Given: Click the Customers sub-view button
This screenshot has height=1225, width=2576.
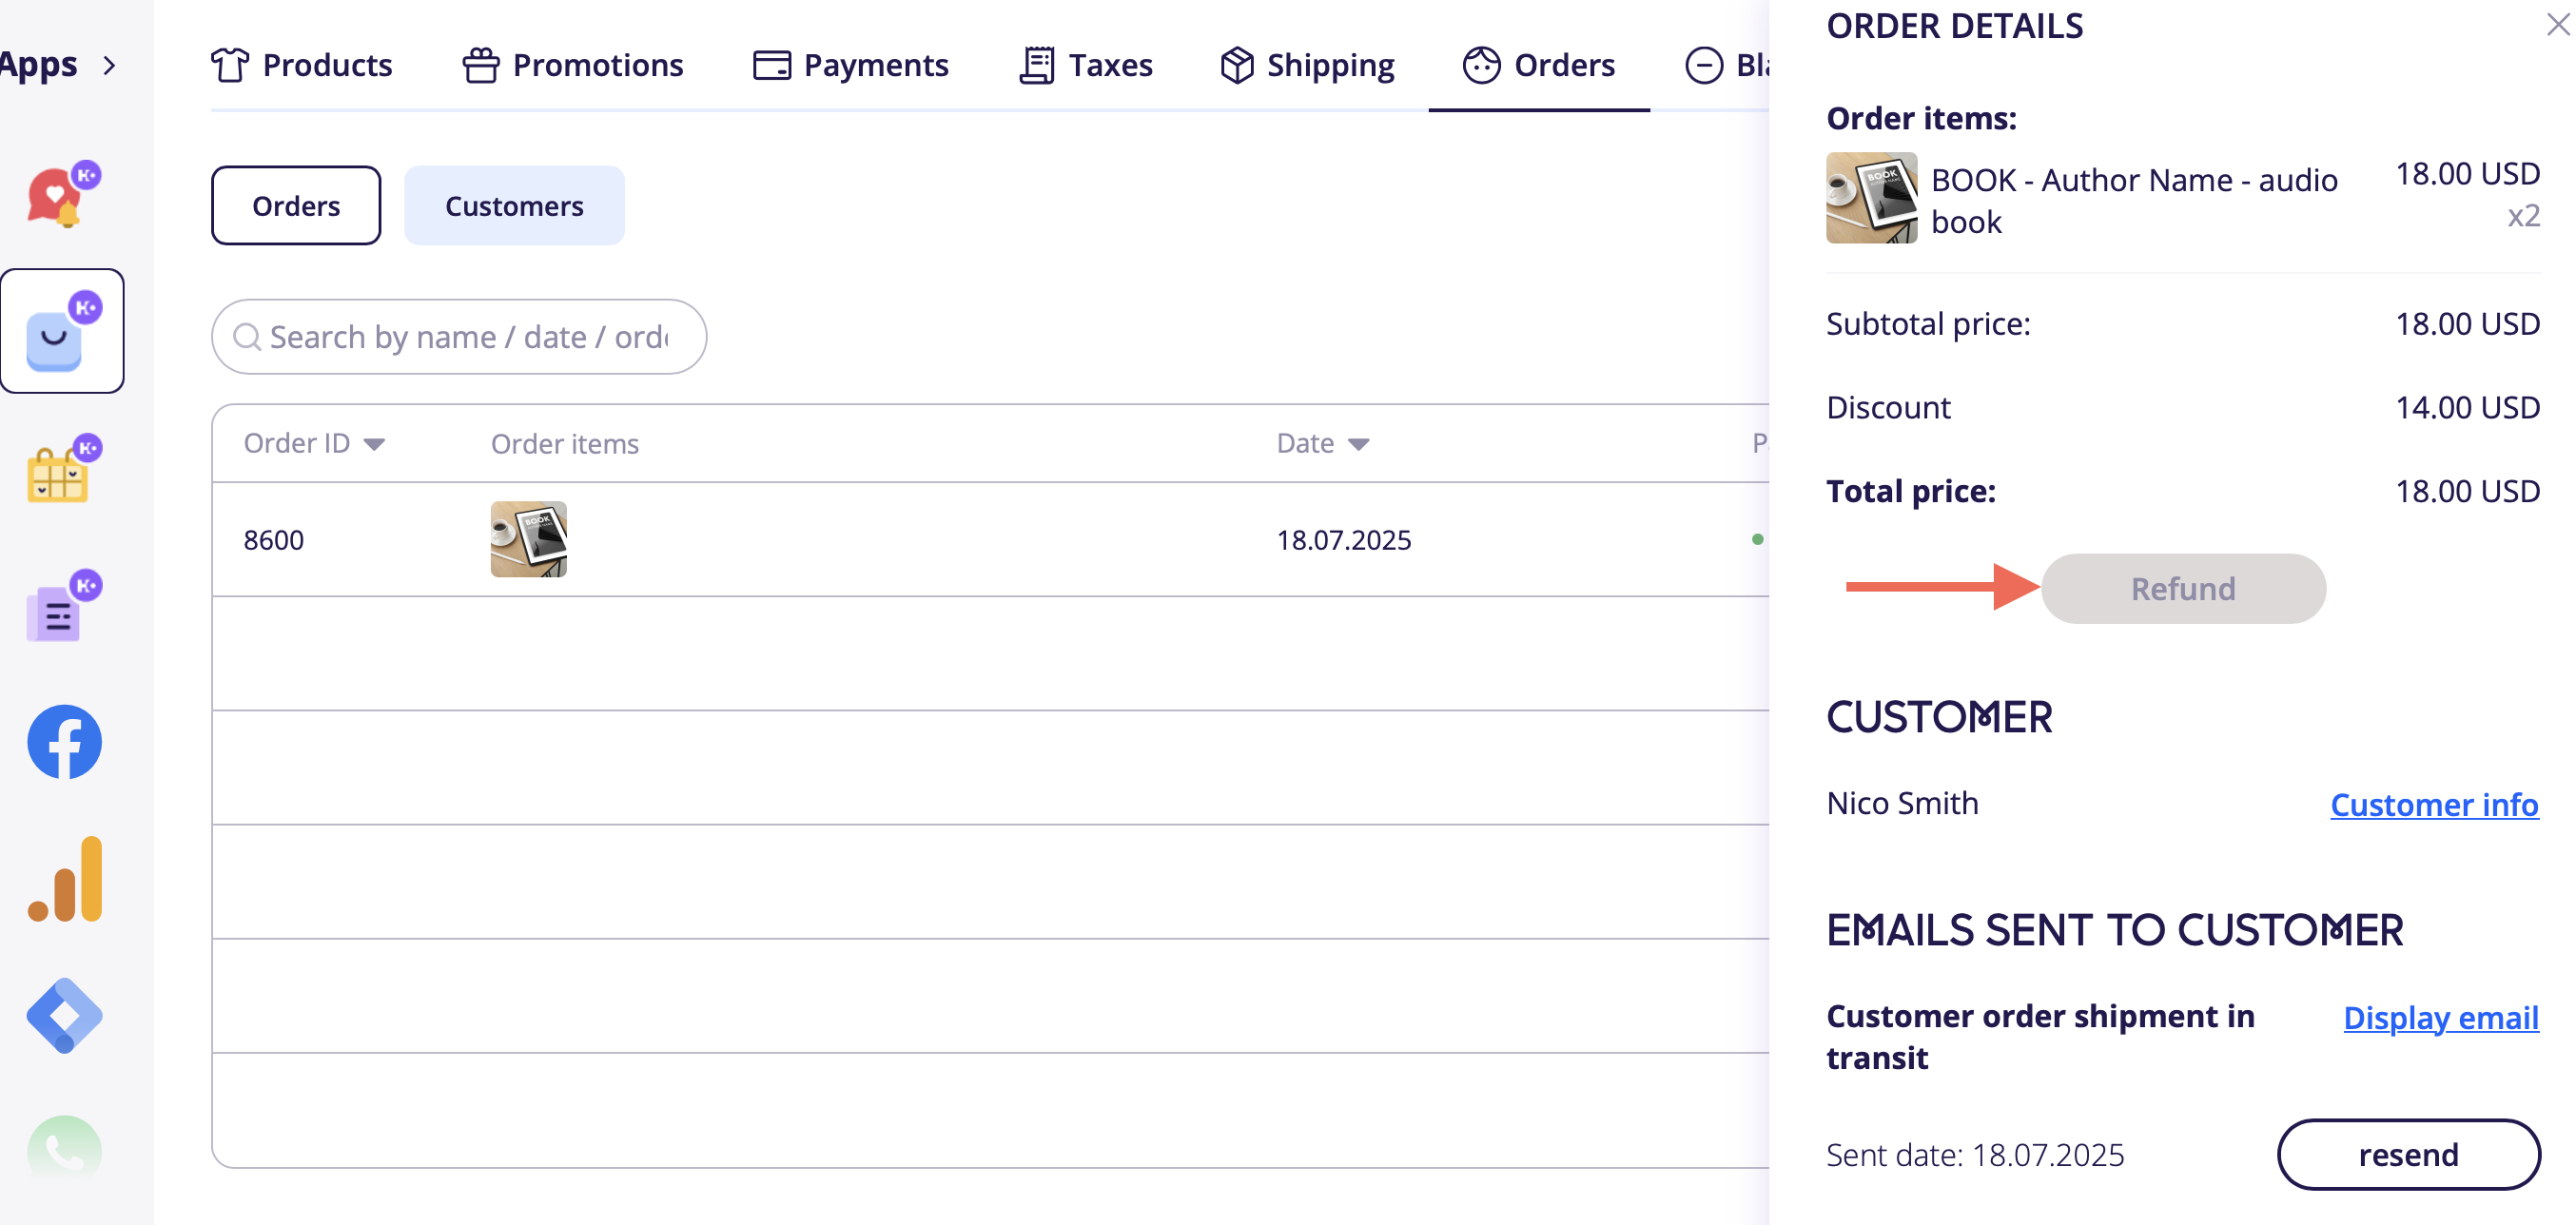Looking at the screenshot, I should pos(514,205).
